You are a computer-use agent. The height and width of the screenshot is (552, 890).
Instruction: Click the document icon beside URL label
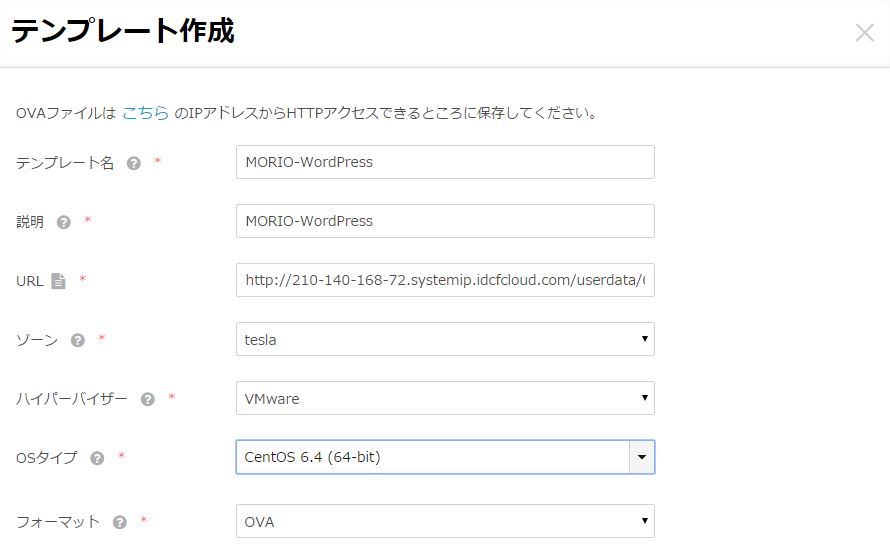[59, 281]
